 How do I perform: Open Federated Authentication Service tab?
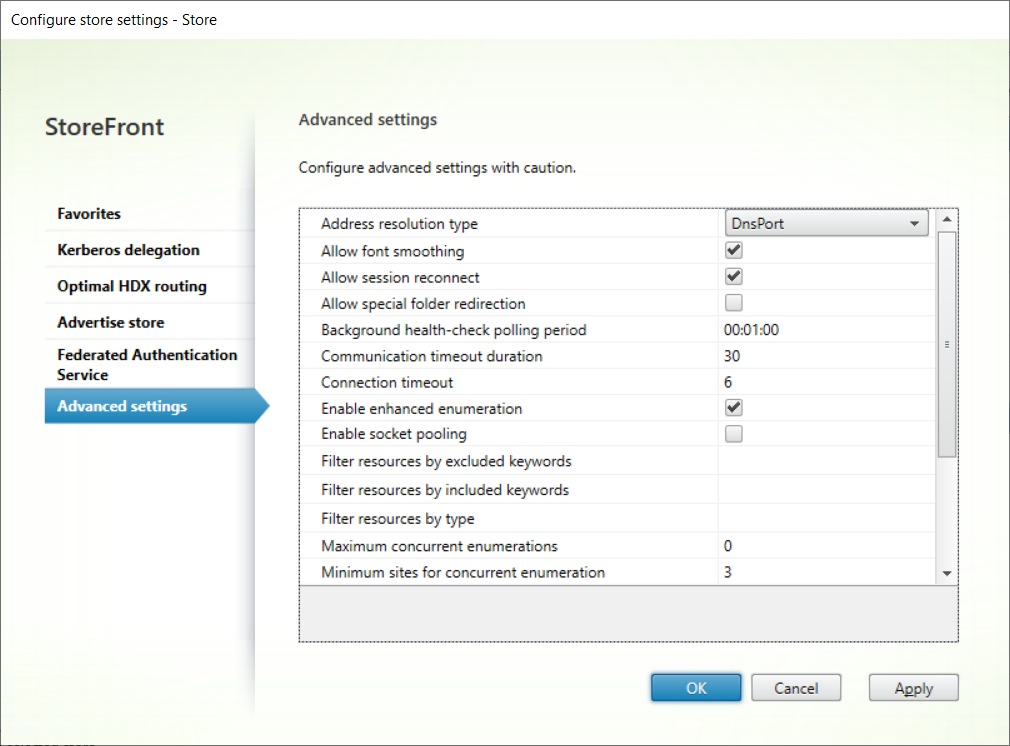(x=147, y=365)
